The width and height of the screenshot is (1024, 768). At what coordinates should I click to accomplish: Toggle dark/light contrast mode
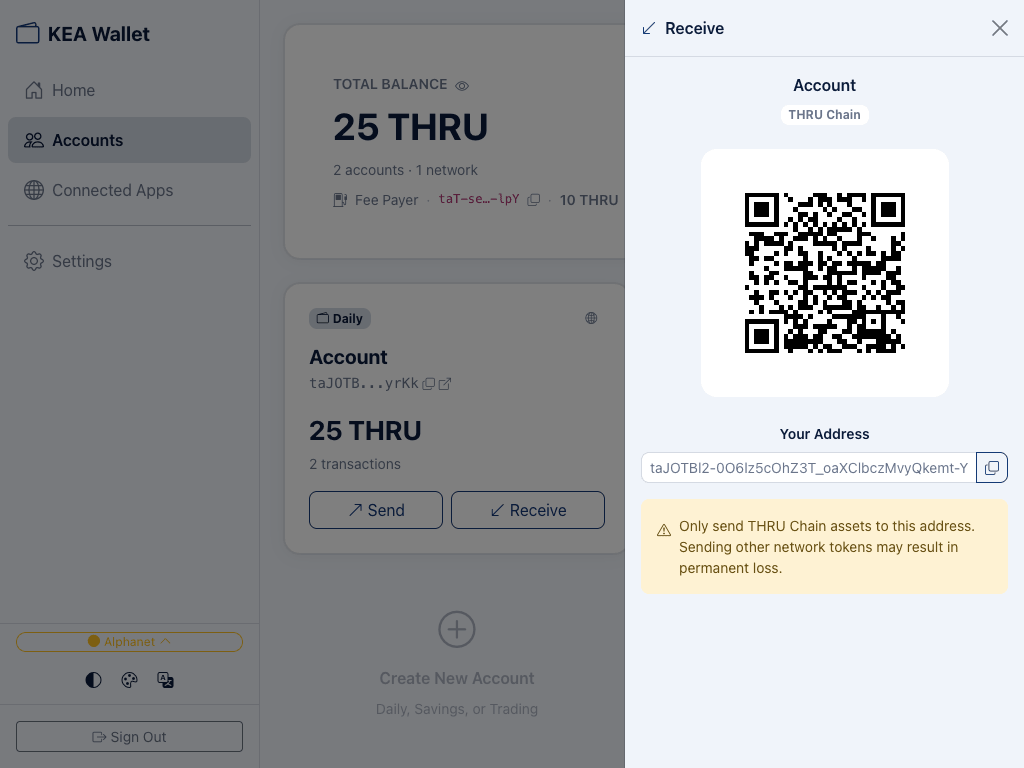click(x=93, y=680)
